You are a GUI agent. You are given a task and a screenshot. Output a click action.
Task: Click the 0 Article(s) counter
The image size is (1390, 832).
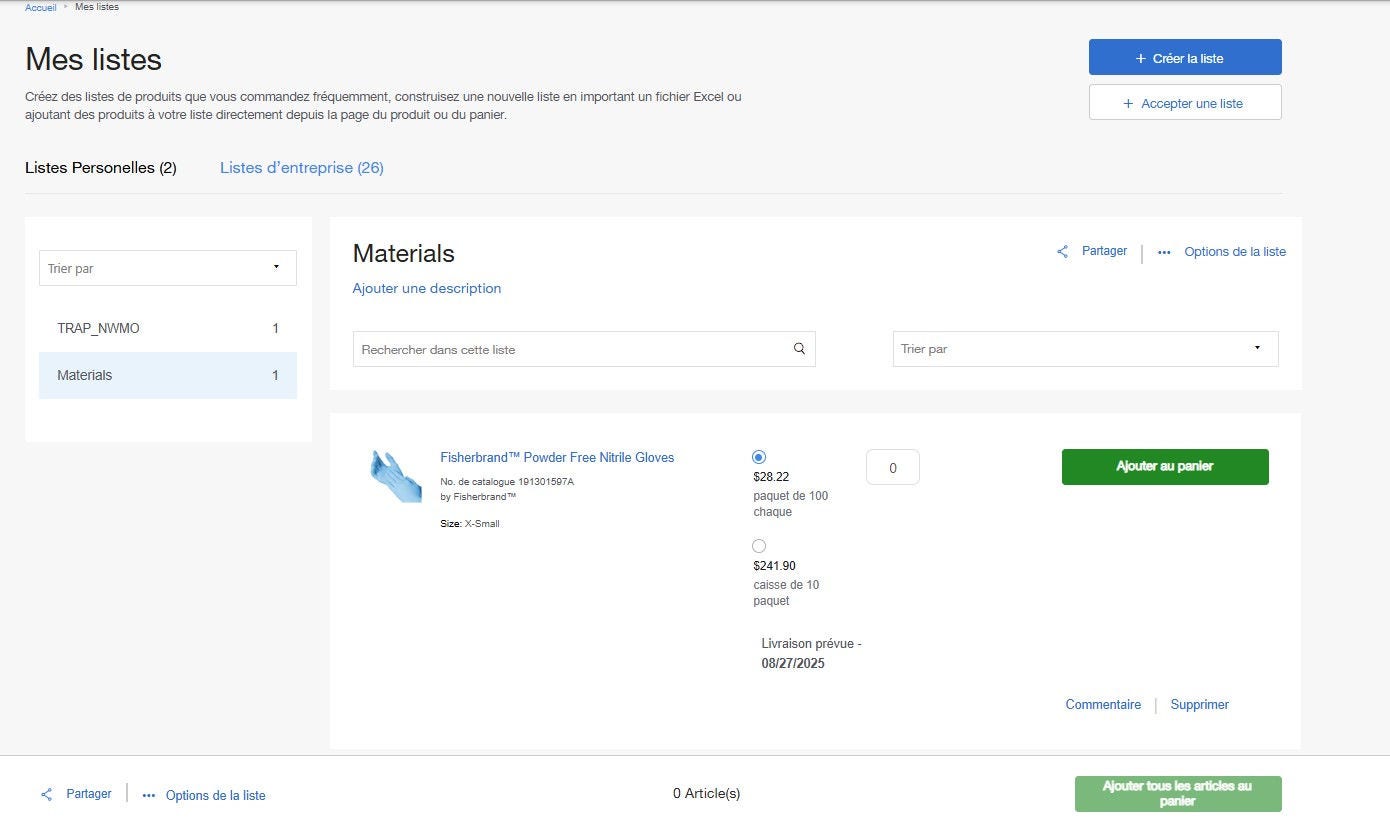707,794
